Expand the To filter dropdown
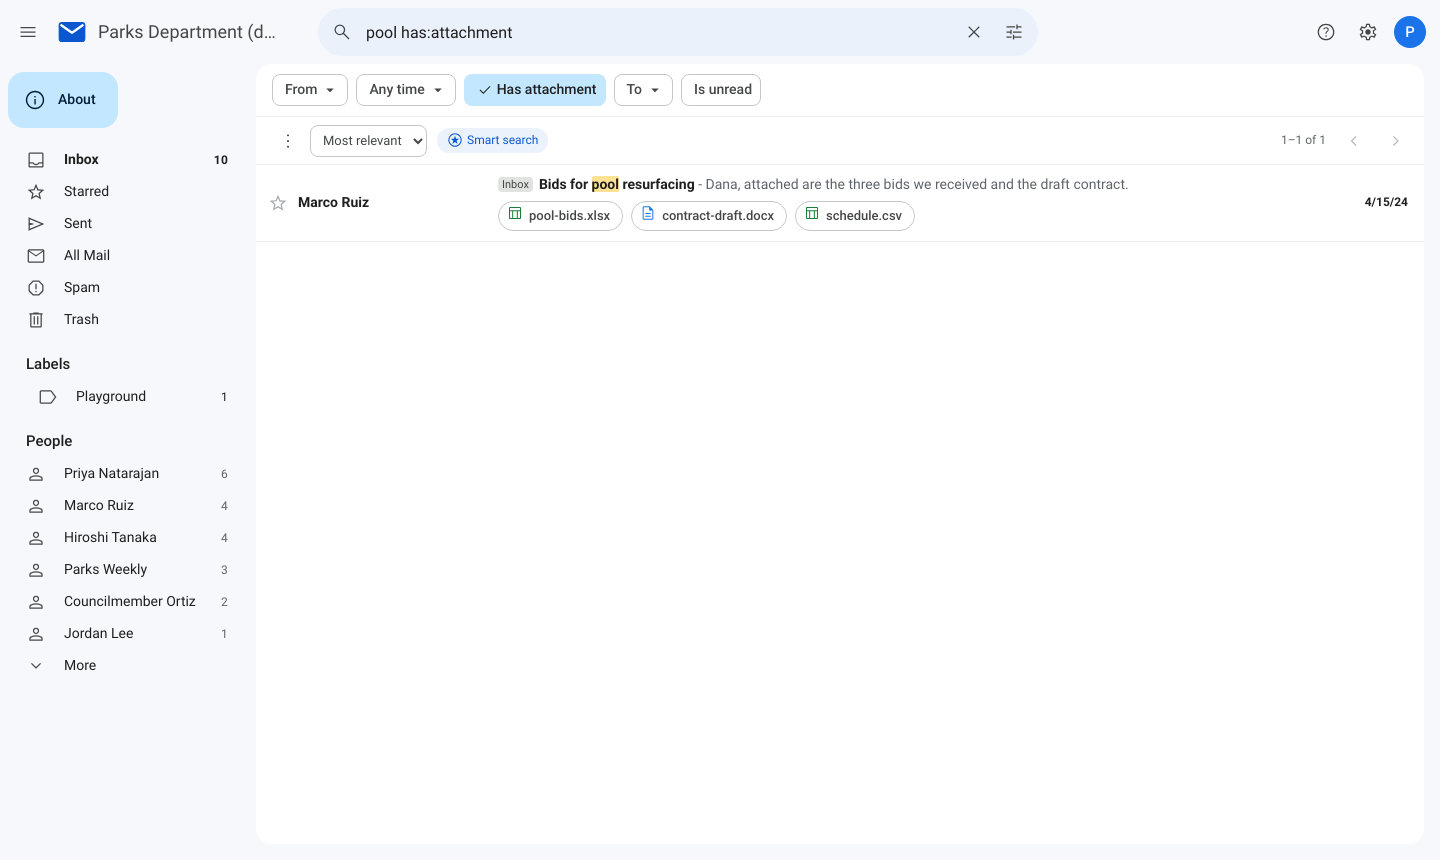 point(643,90)
